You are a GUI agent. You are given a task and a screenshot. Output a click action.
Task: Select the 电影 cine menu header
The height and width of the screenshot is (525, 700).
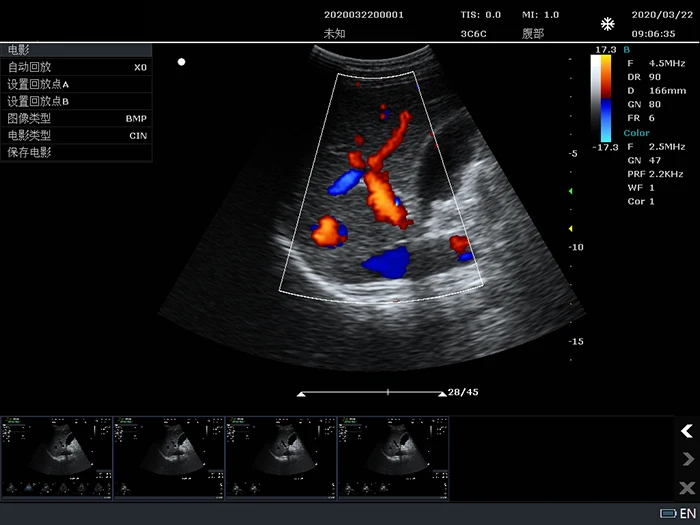76,50
